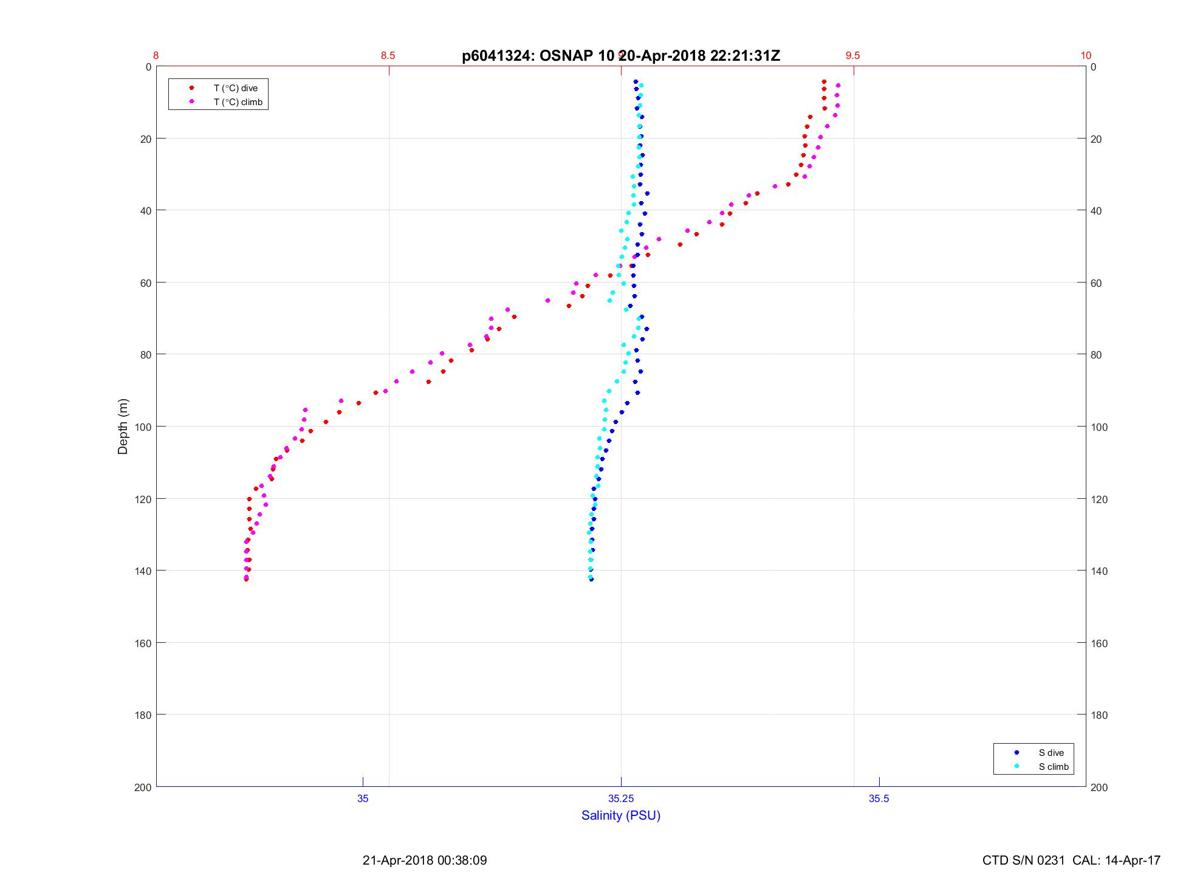Click the 8.5 temperature tick label on top axis
Image resolution: width=1200 pixels, height=885 pixels.
pos(388,56)
